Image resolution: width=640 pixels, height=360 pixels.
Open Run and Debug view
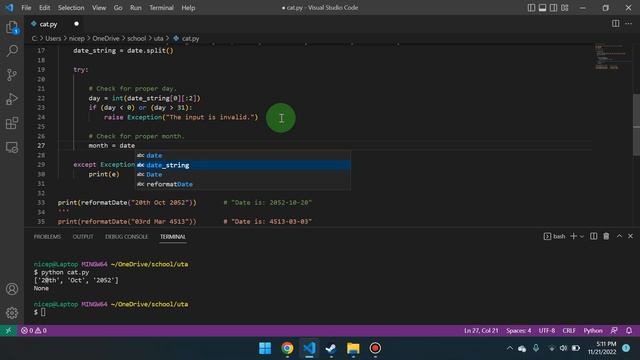tap(12, 99)
